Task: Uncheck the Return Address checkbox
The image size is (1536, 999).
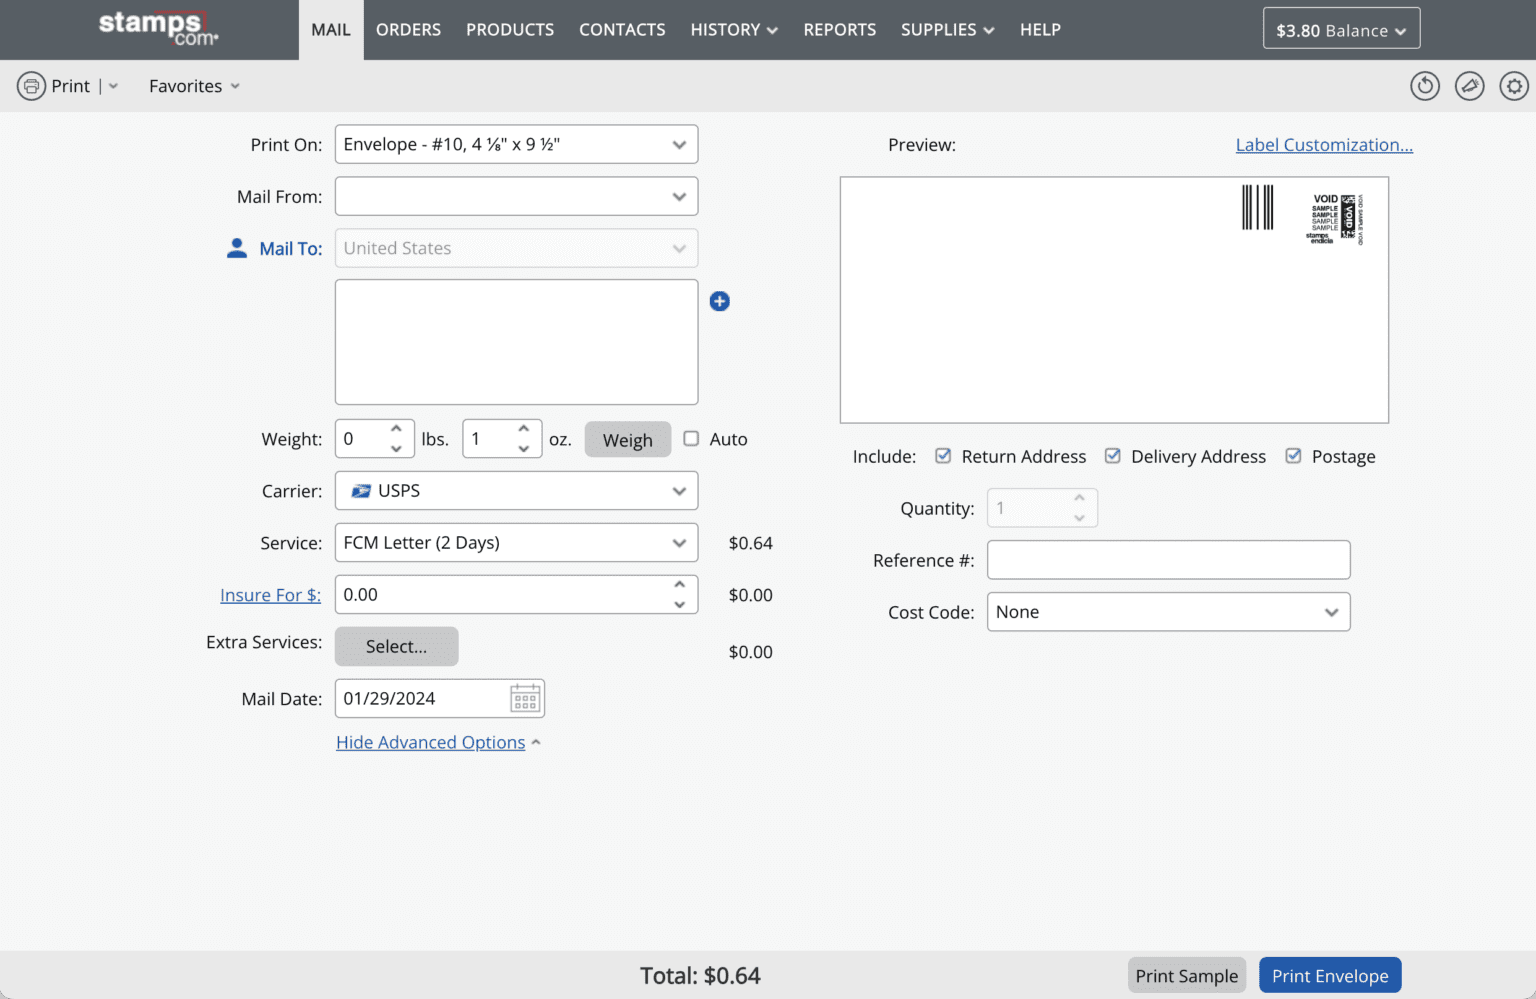Action: pyautogui.click(x=943, y=456)
